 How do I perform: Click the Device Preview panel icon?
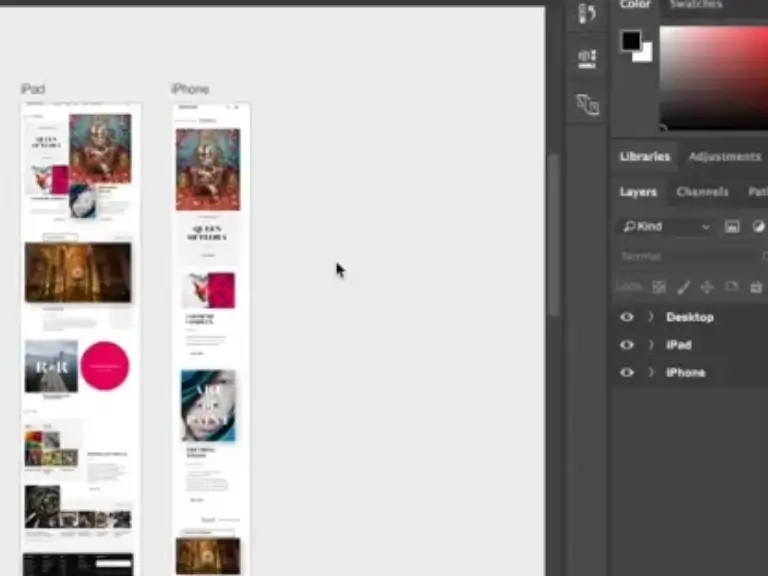587,104
